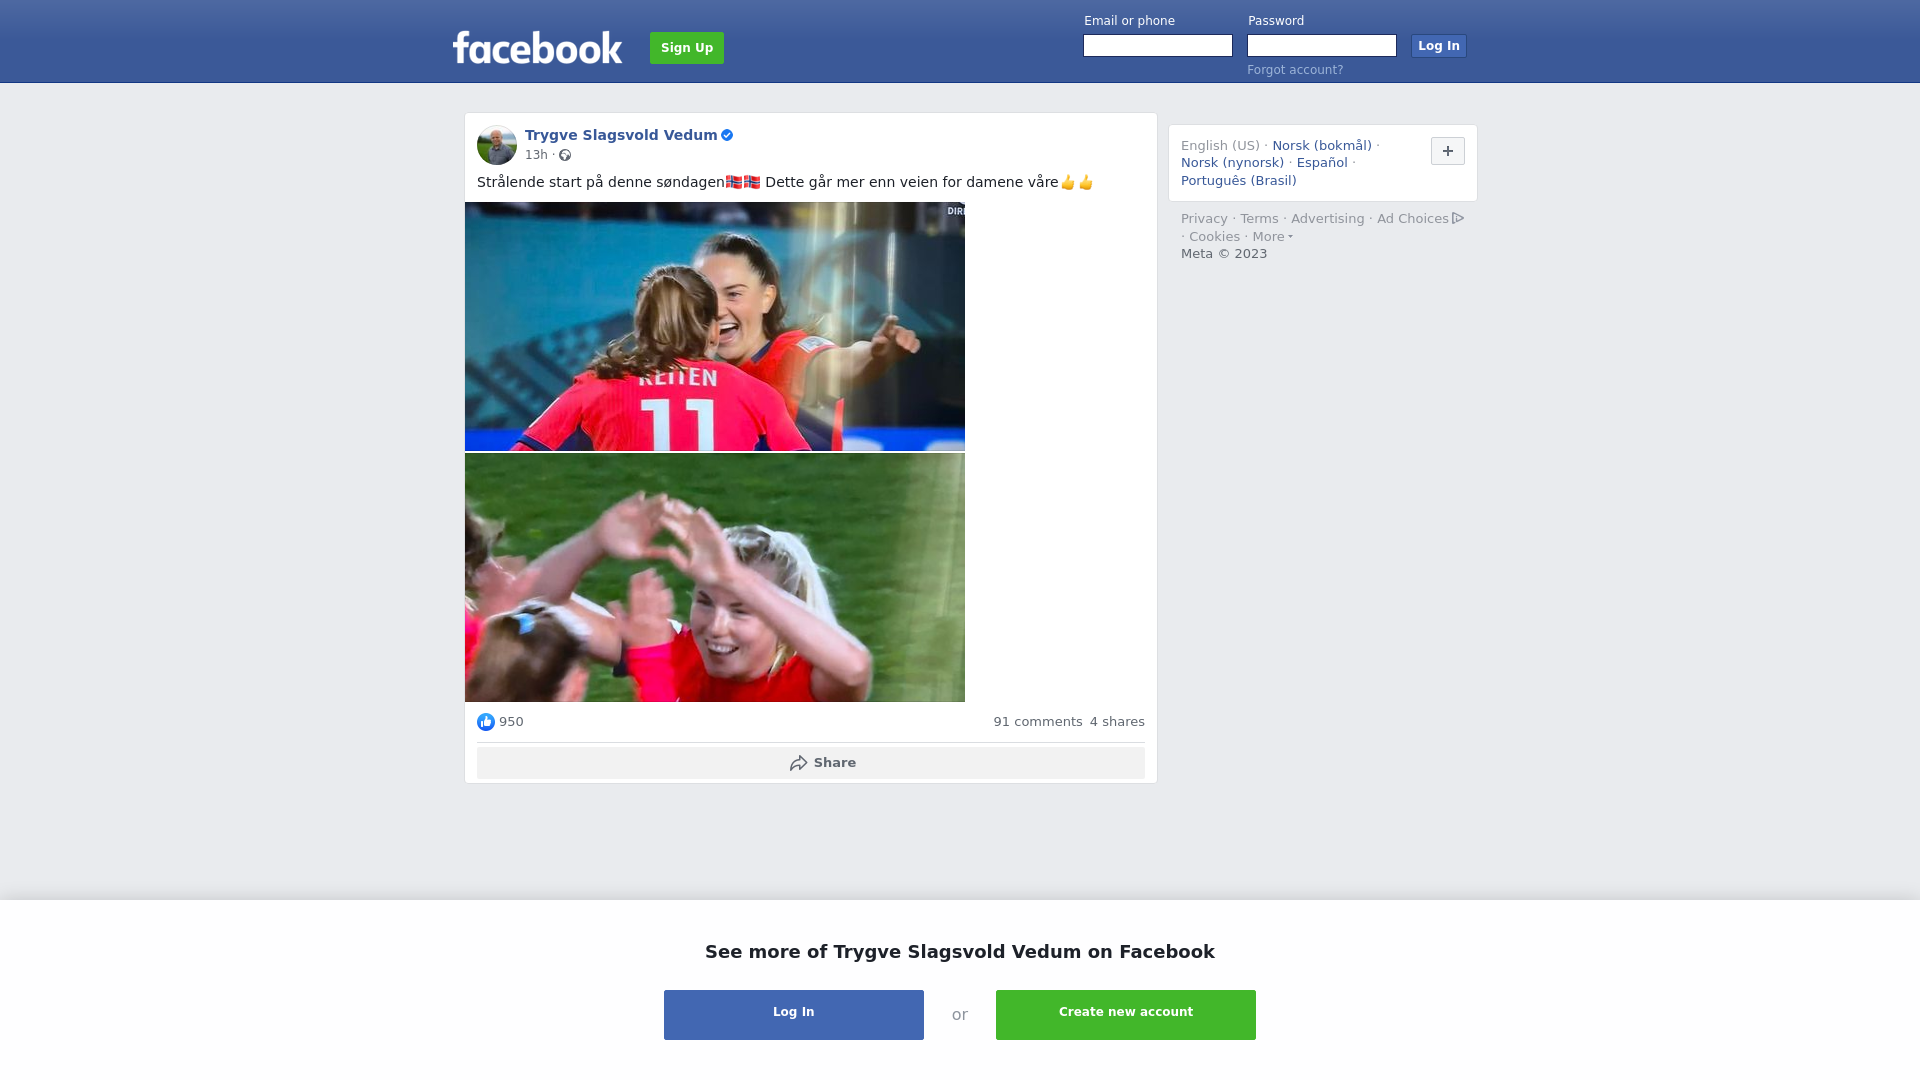Click the Log In button in header
Image resolution: width=1920 pixels, height=1080 pixels.
click(1439, 46)
